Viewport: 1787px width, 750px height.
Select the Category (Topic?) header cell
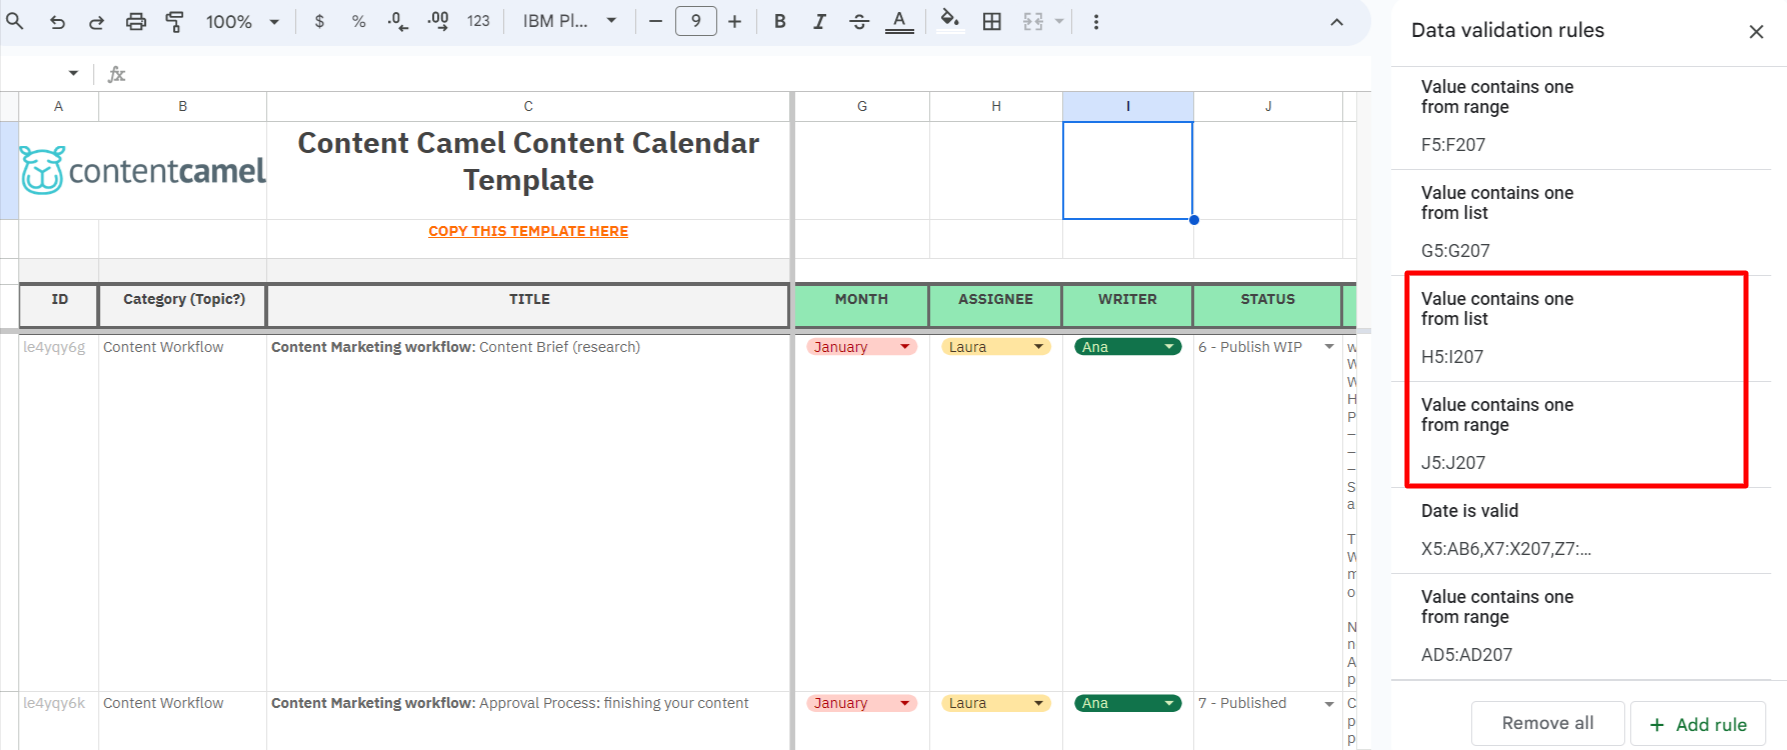point(183,305)
